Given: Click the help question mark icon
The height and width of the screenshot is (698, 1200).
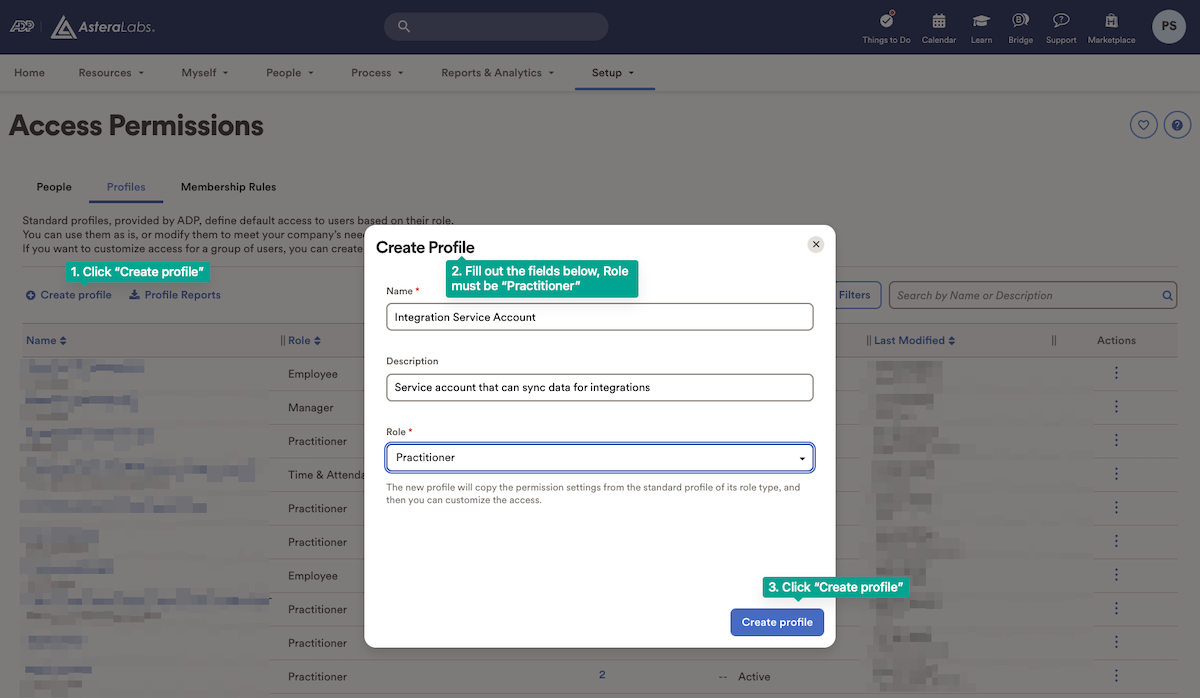Looking at the screenshot, I should [1177, 125].
